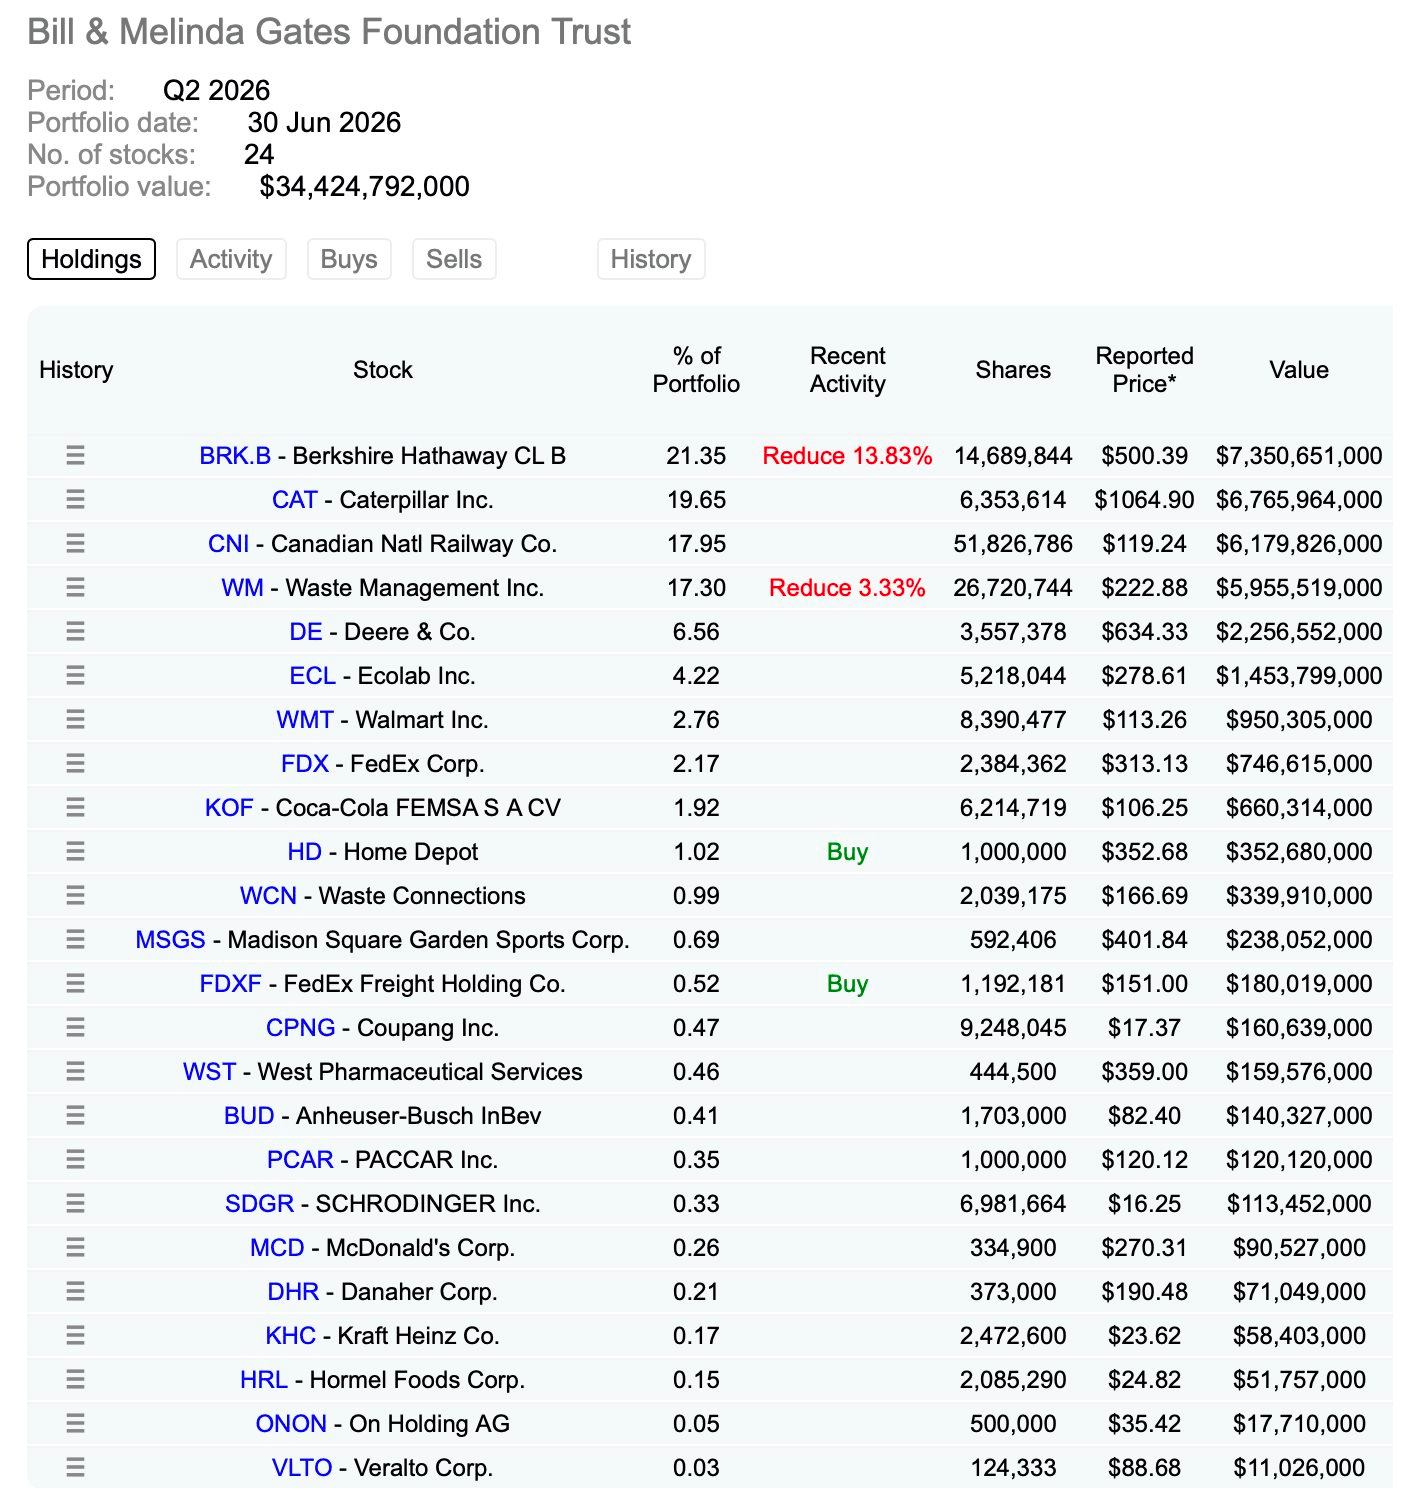Follow the FDX ticker link
1408x1506 pixels.
[305, 764]
